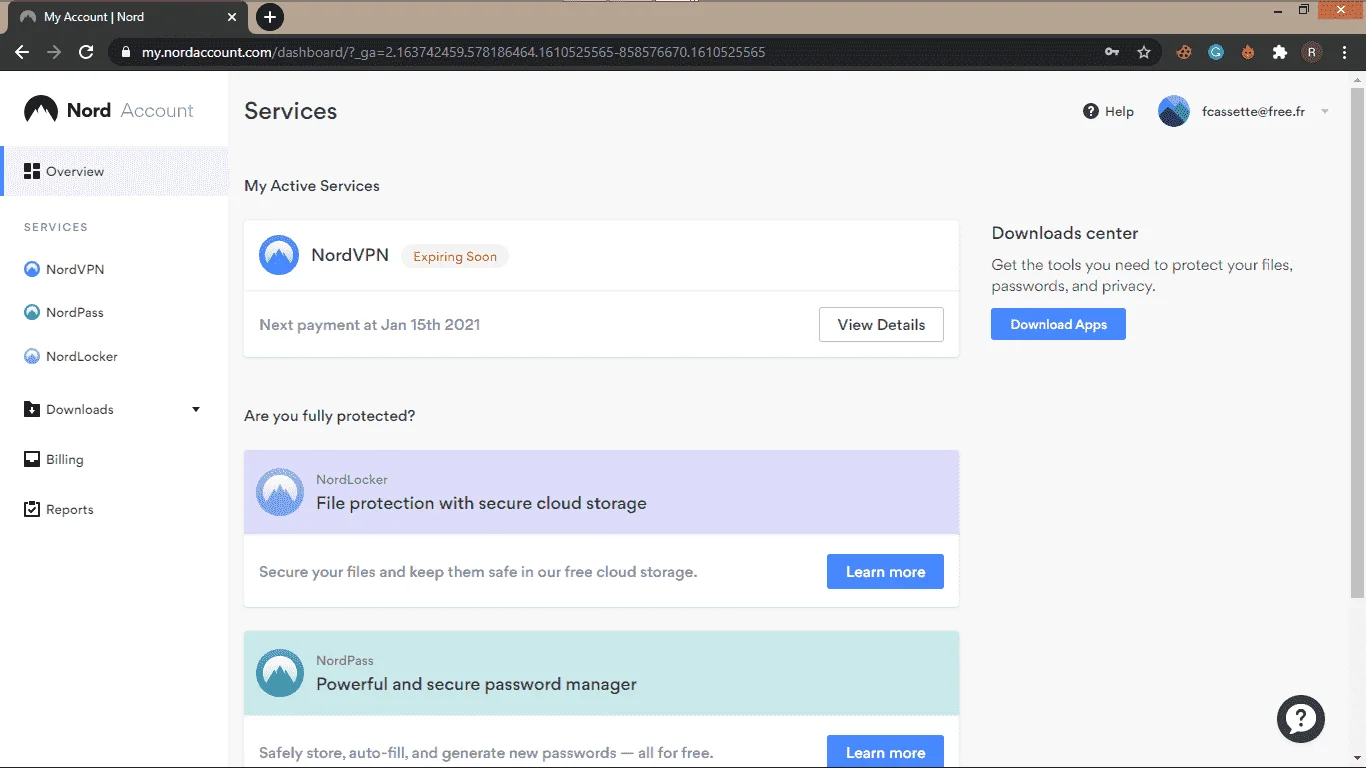1366x768 pixels.
Task: Click the Grammarly extension icon
Action: click(1216, 52)
